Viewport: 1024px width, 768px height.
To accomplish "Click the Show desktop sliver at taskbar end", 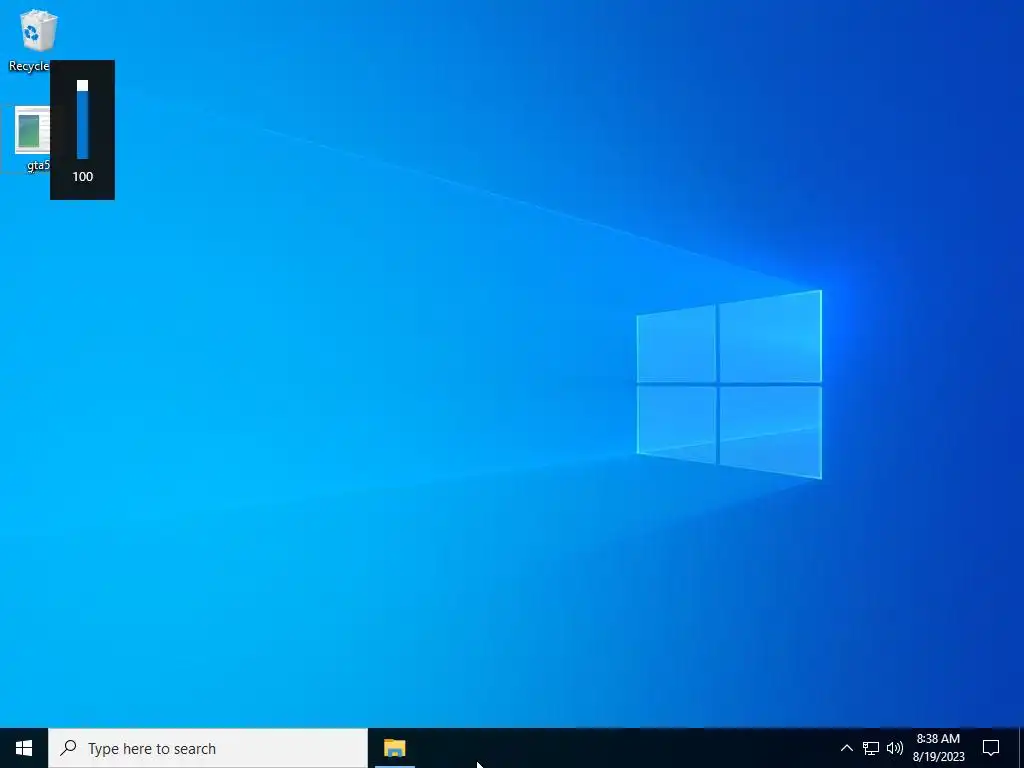I will 1021,748.
